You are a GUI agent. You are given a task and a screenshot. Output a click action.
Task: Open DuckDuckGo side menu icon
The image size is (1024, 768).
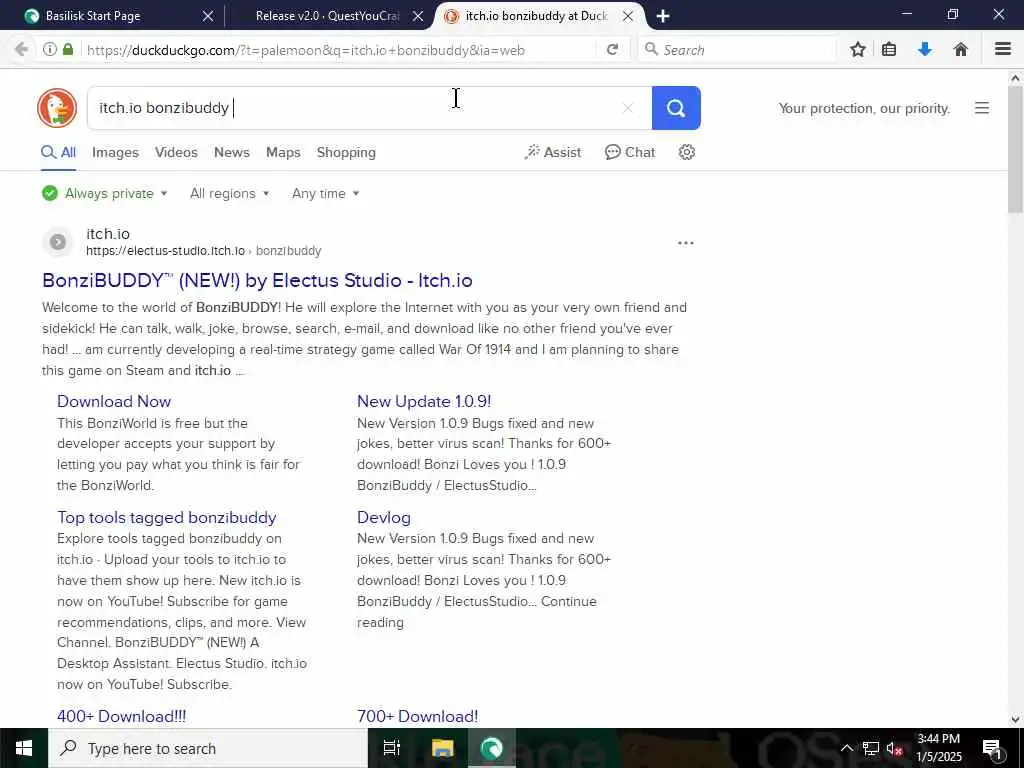pos(982,108)
